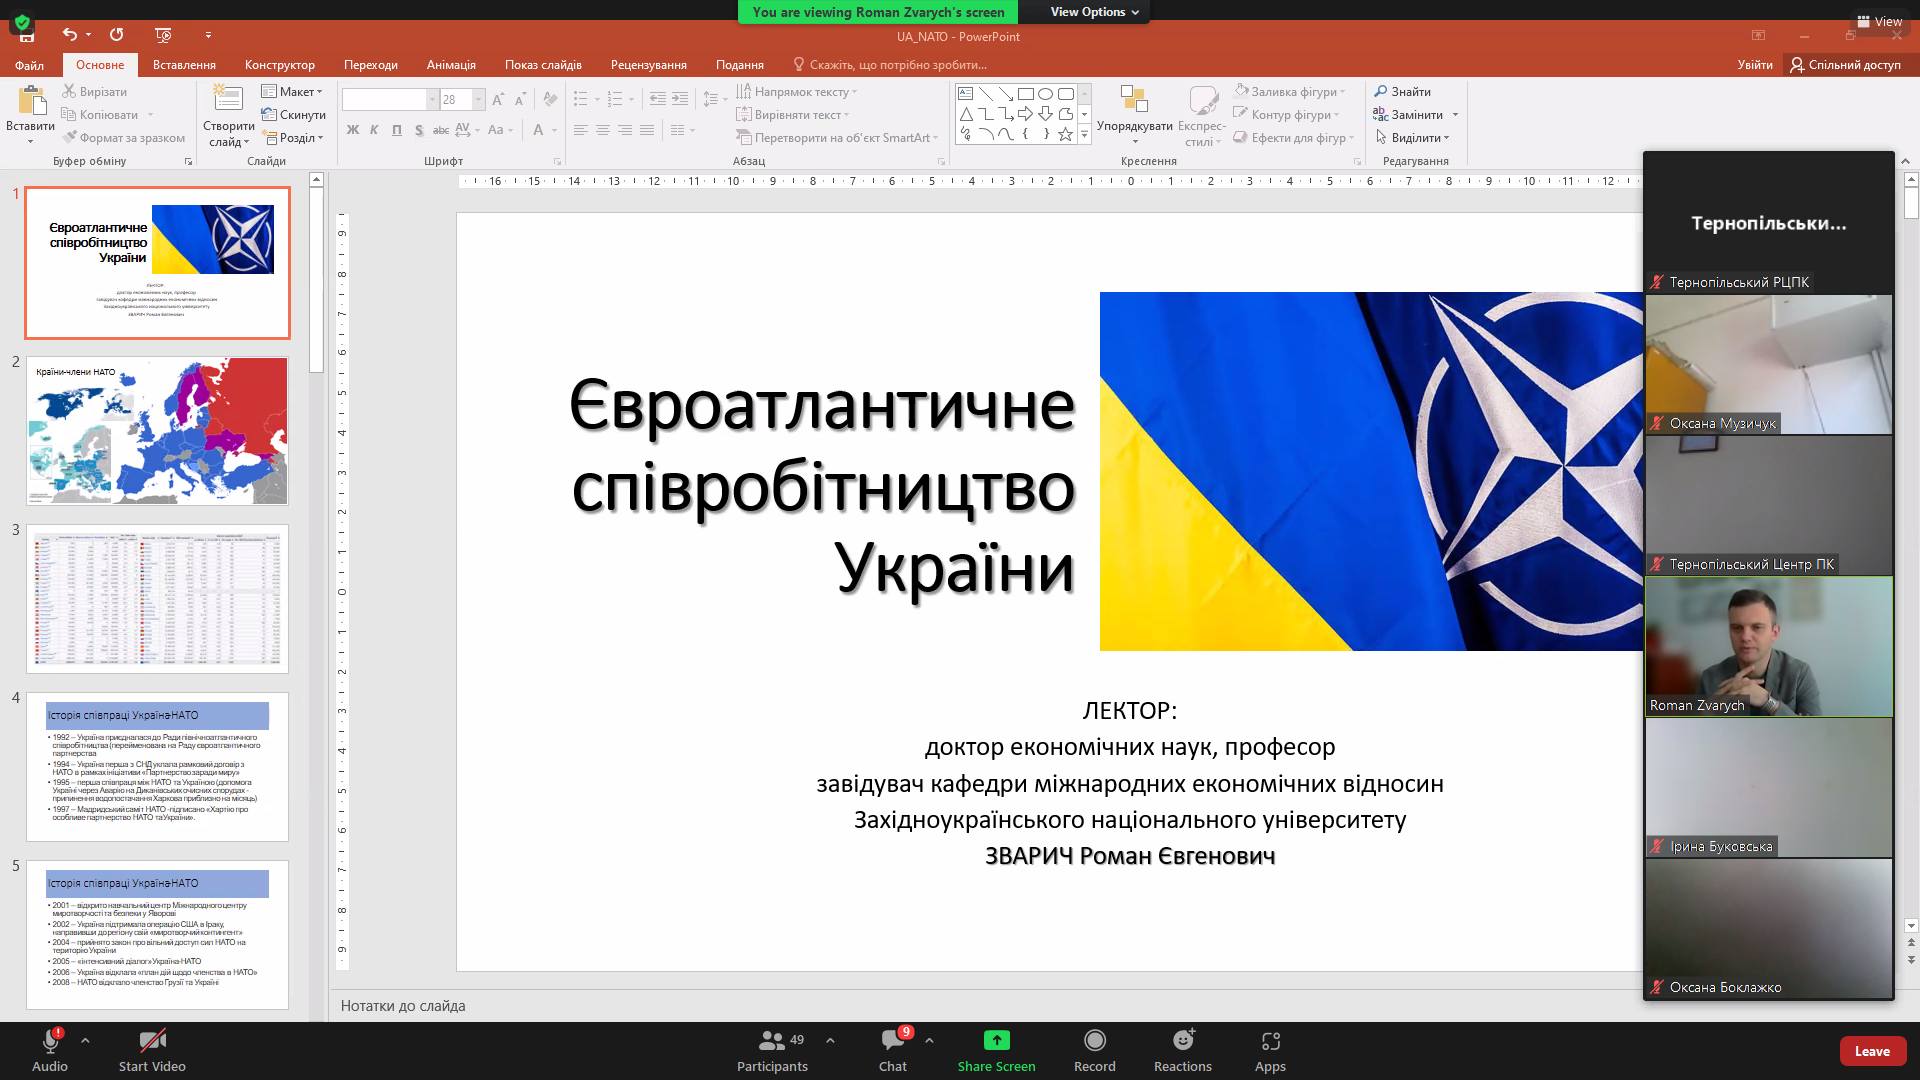Increase list indent level
This screenshot has width=1920, height=1080.
(680, 99)
